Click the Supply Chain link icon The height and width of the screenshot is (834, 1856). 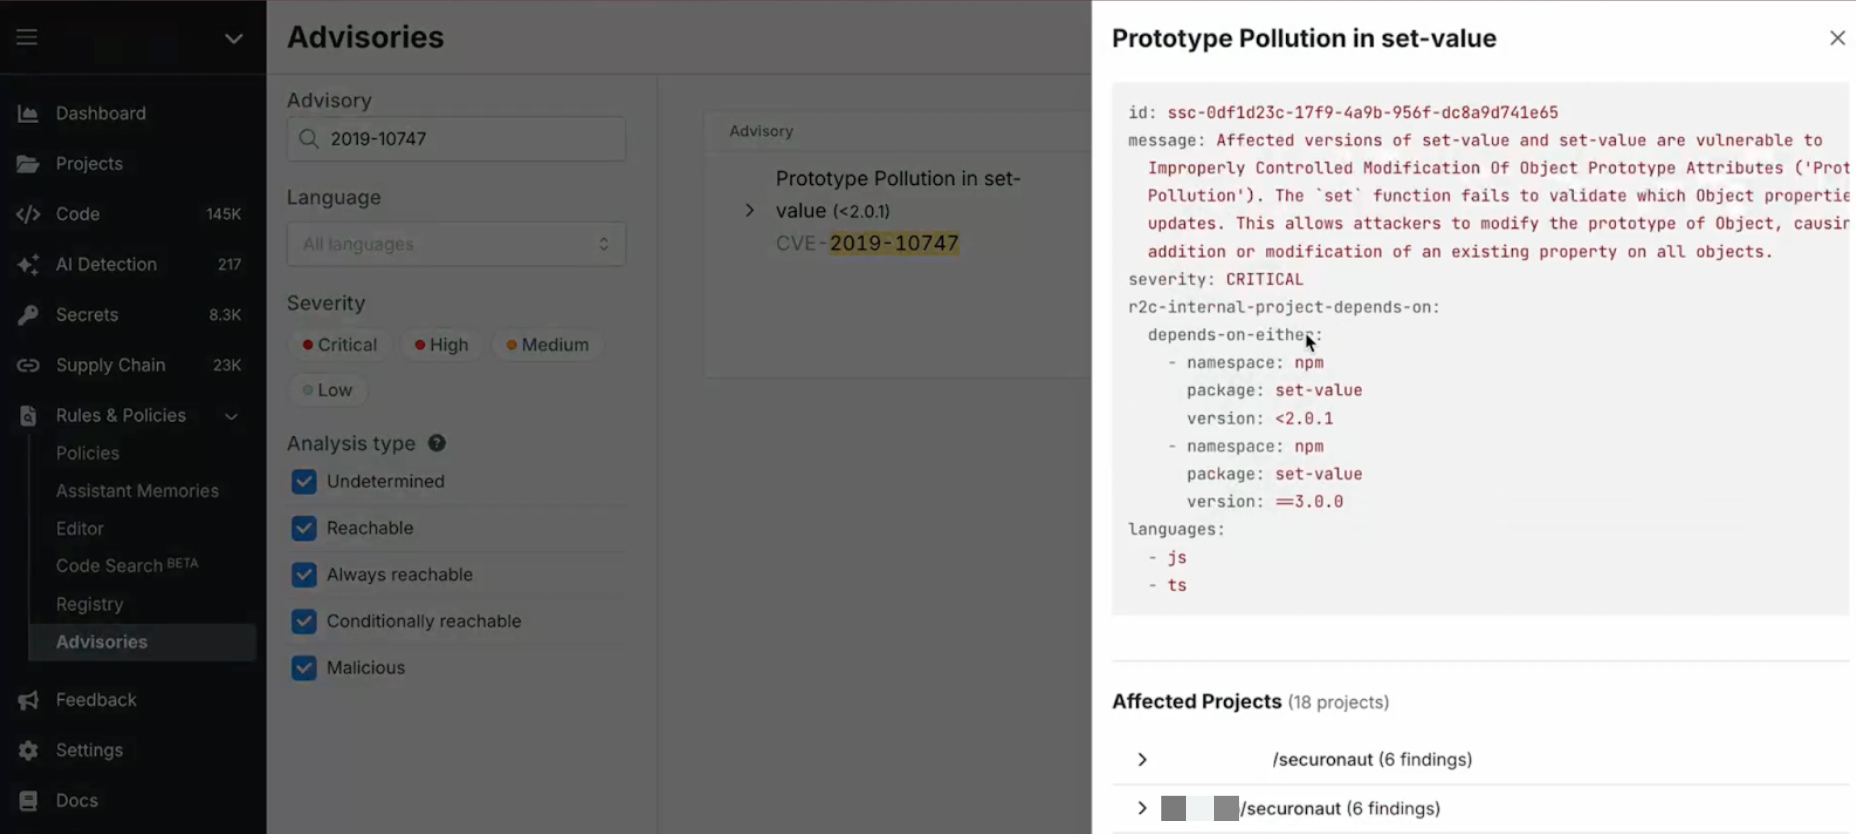pos(28,365)
